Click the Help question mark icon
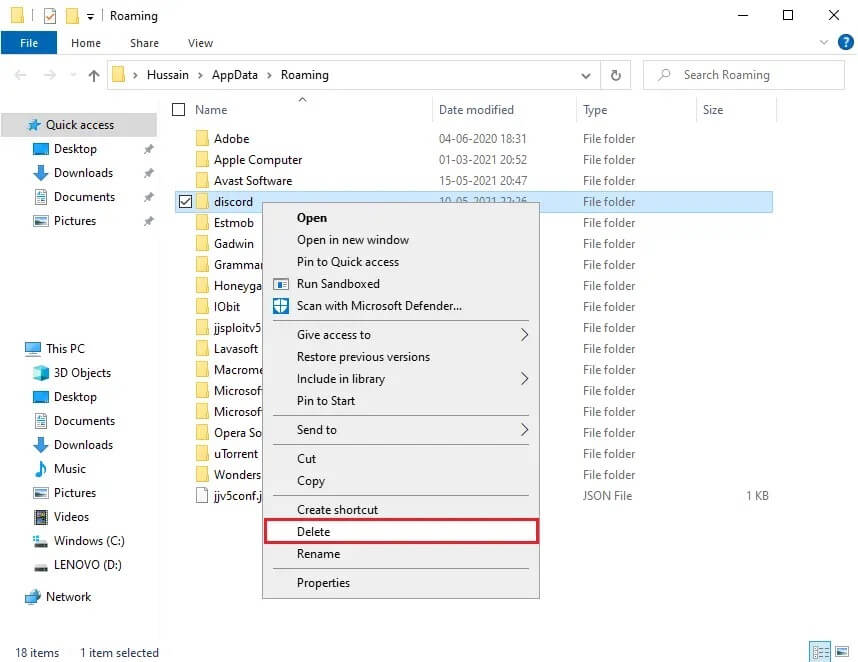Image resolution: width=858 pixels, height=662 pixels. [845, 42]
